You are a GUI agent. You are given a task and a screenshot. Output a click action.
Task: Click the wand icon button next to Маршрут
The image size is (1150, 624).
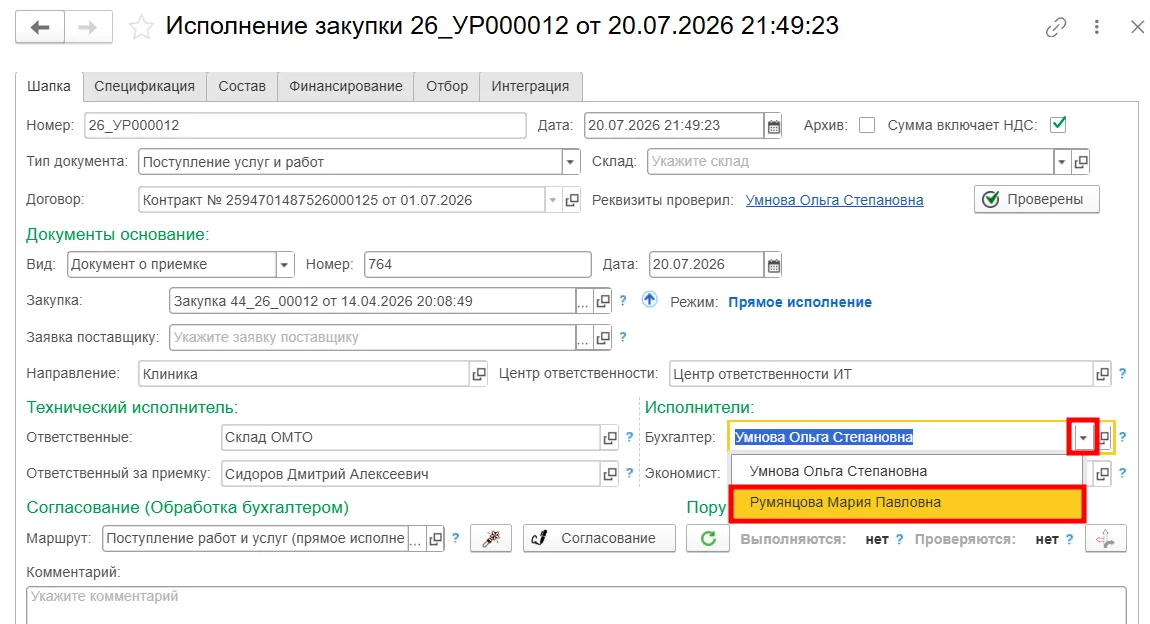point(491,539)
